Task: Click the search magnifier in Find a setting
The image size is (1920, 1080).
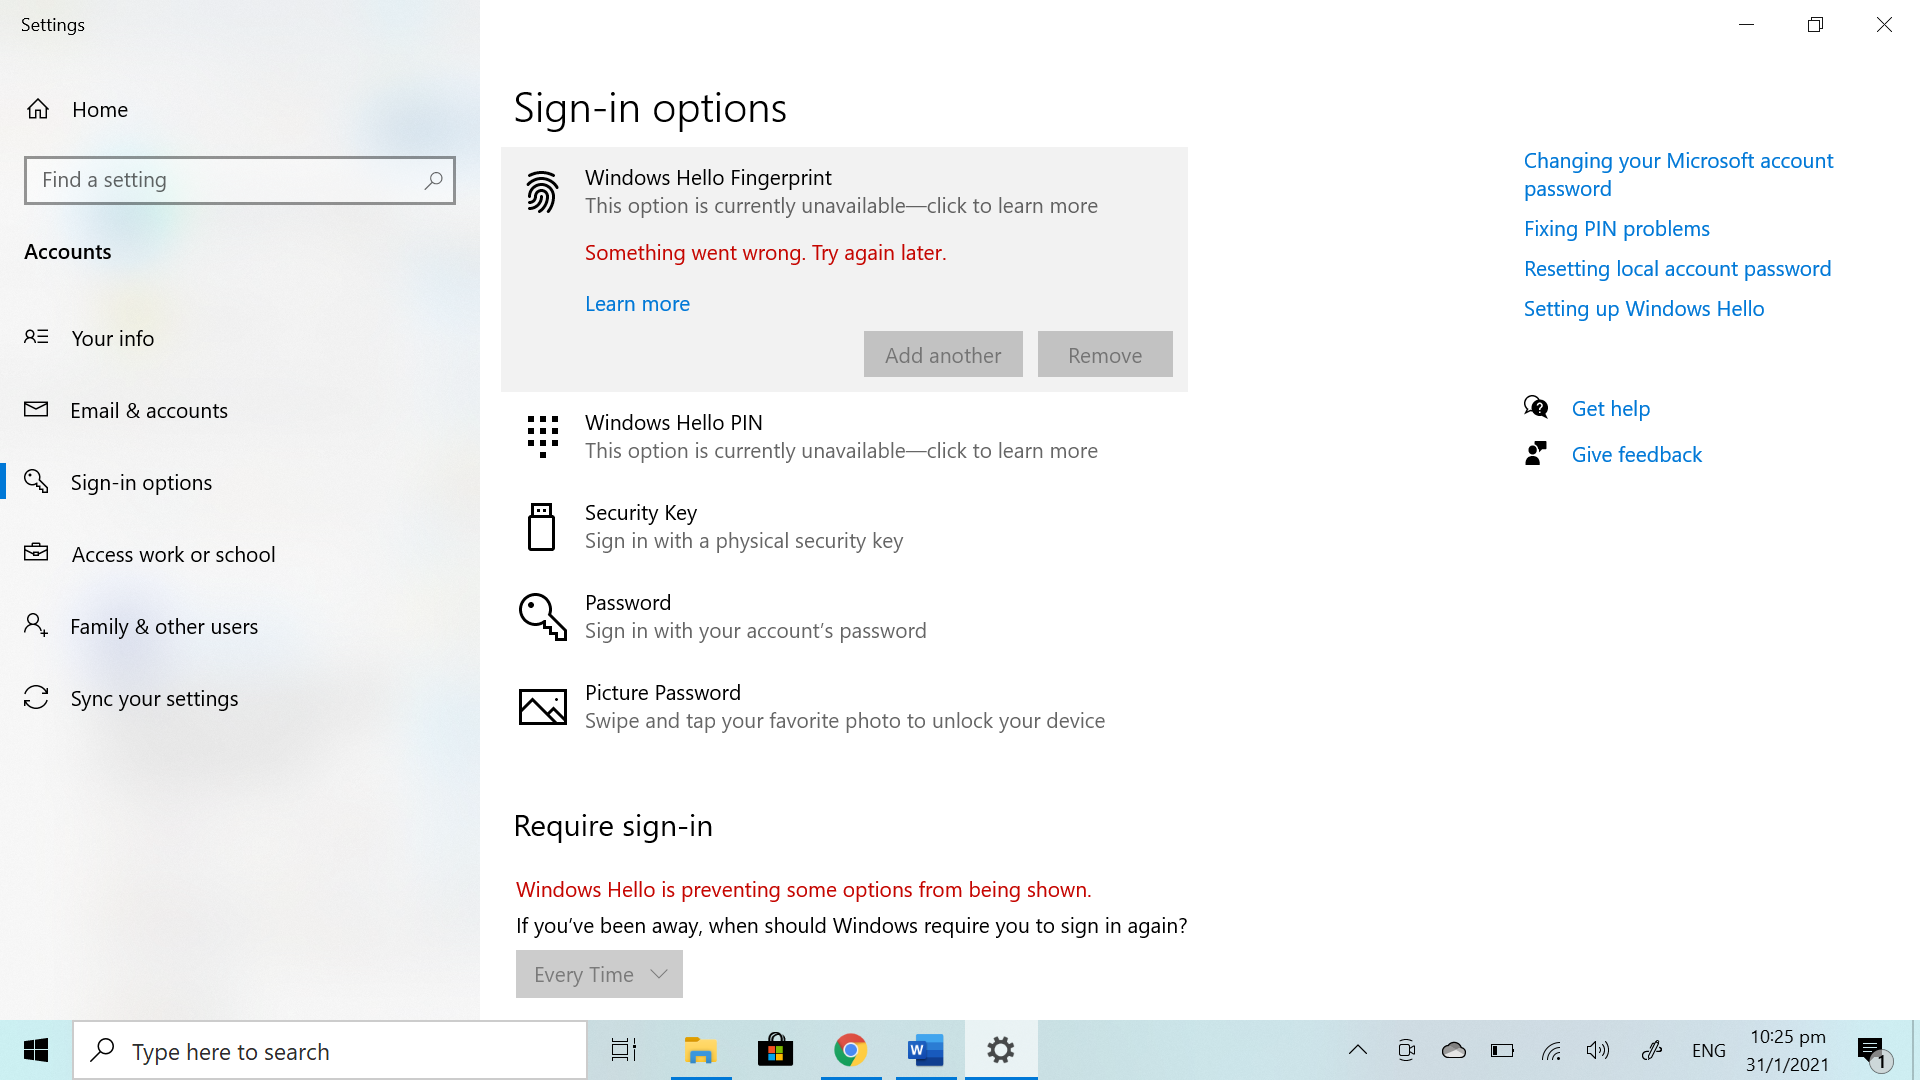Action: [x=433, y=180]
